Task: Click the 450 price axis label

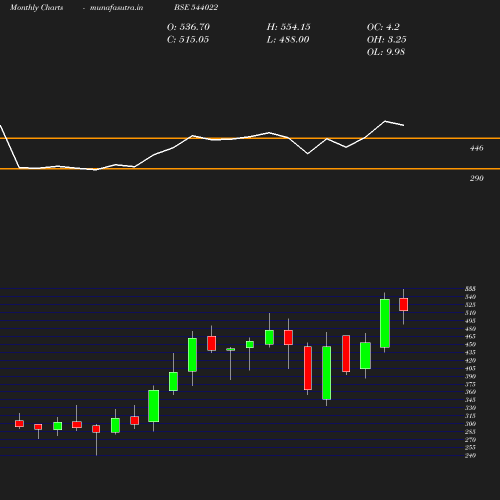Action: tap(470, 344)
